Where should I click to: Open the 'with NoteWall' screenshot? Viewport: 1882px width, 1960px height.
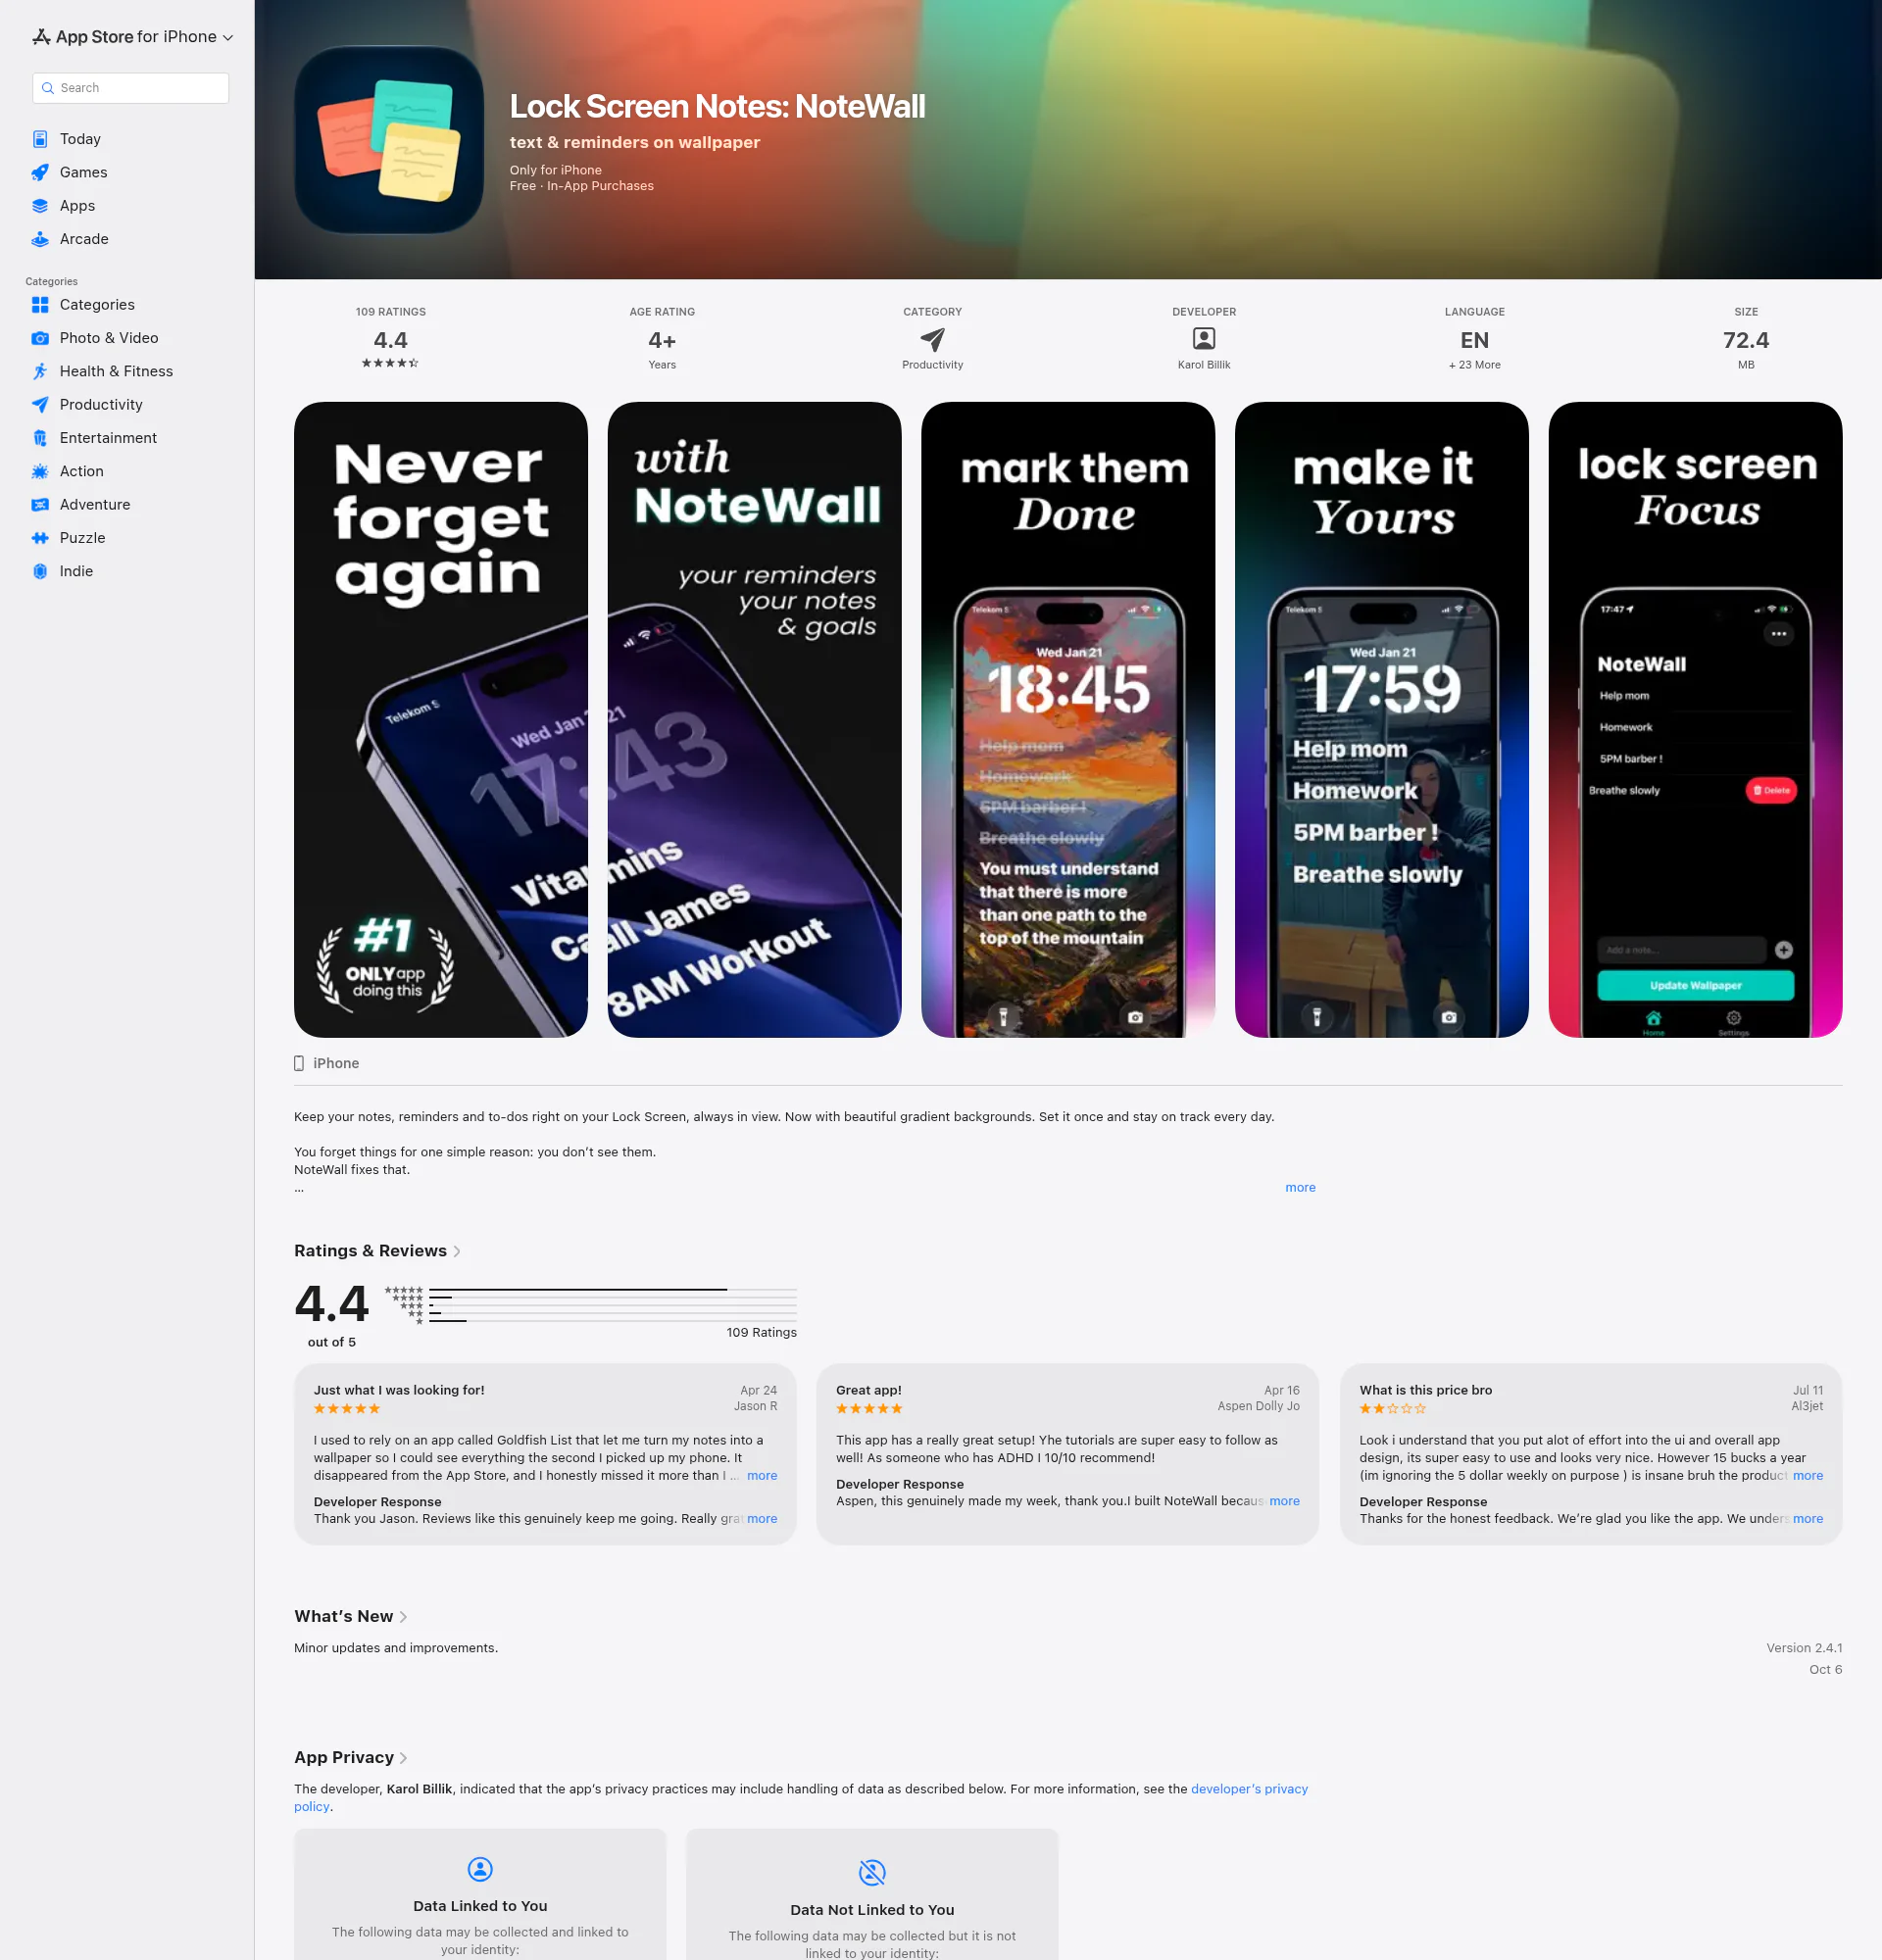pyautogui.click(x=755, y=720)
